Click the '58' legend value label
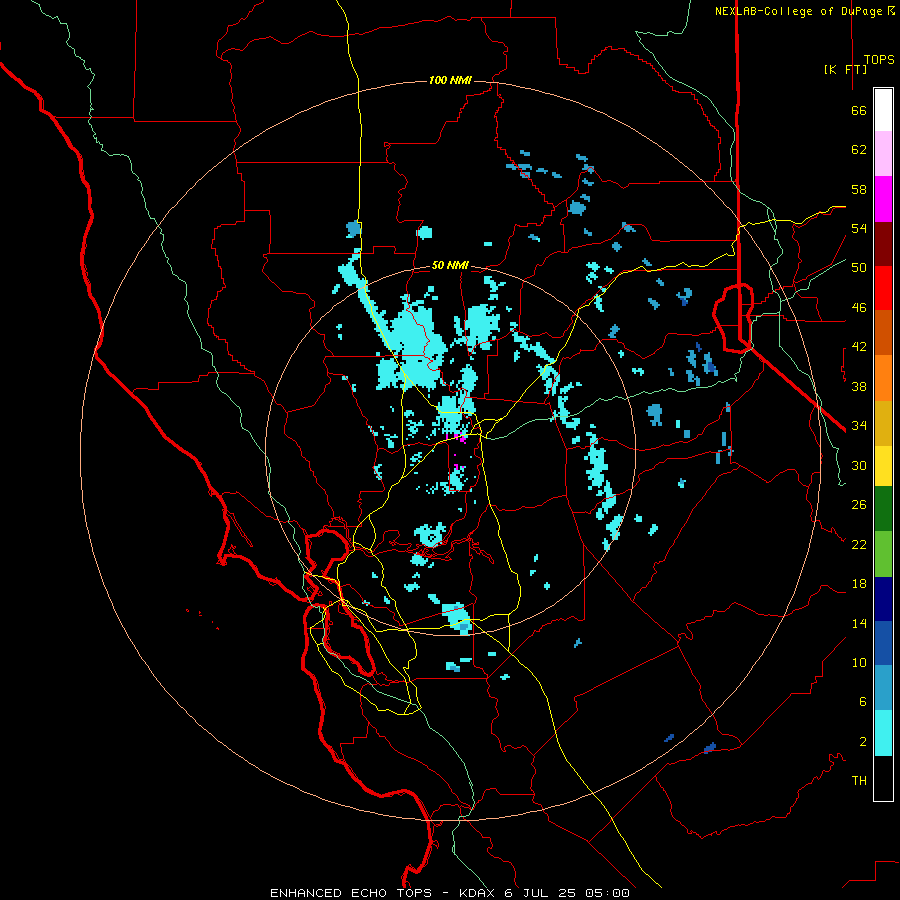Image resolution: width=900 pixels, height=900 pixels. click(859, 189)
